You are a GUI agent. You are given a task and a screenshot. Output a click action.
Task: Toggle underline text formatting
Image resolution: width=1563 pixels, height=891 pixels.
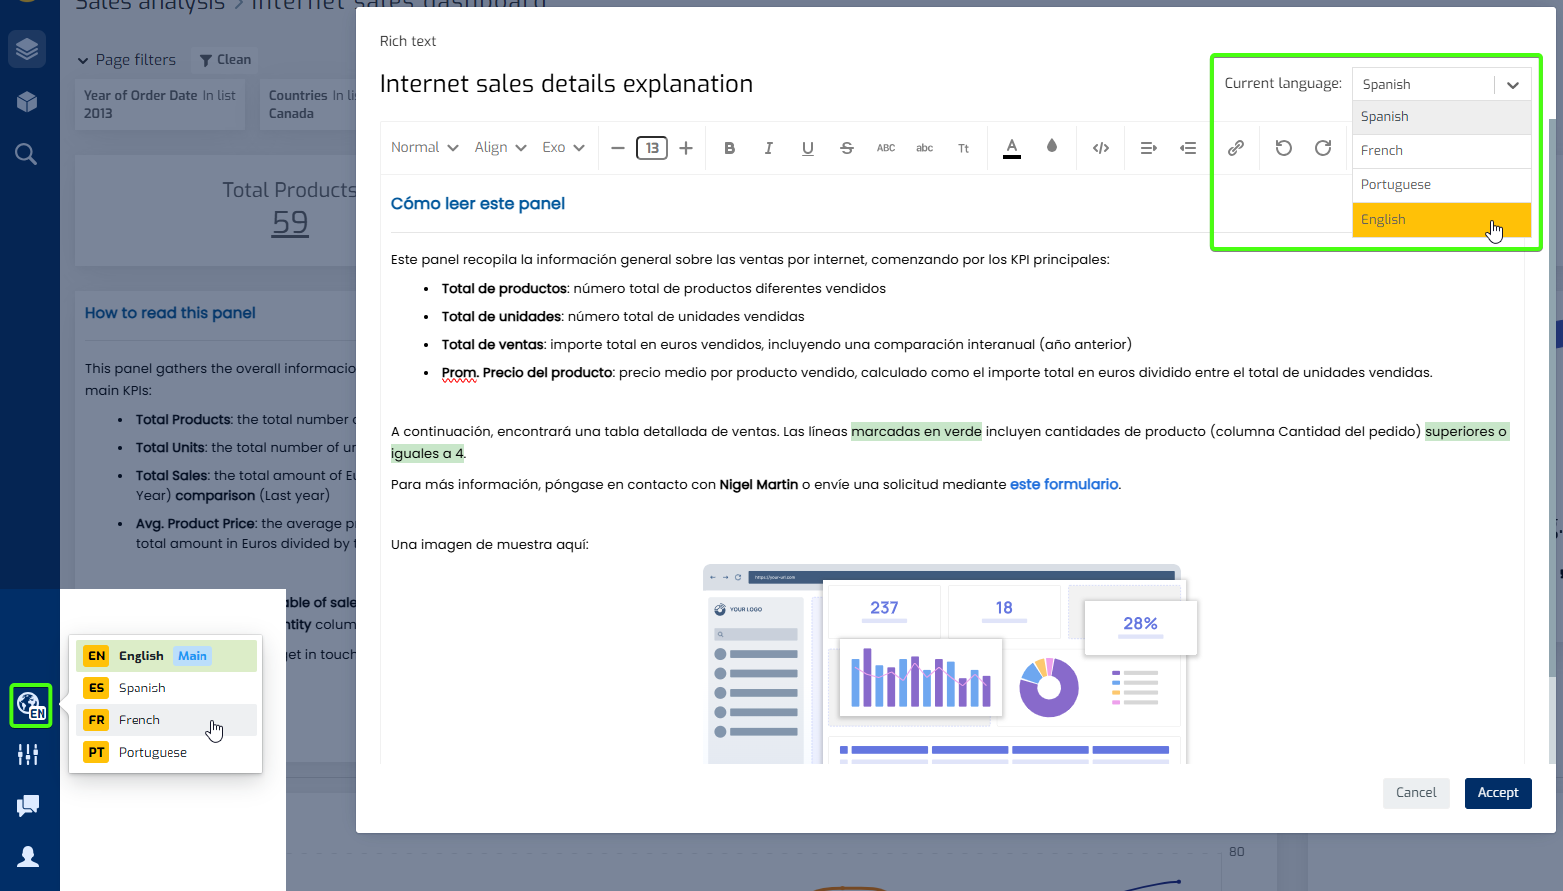tap(807, 148)
